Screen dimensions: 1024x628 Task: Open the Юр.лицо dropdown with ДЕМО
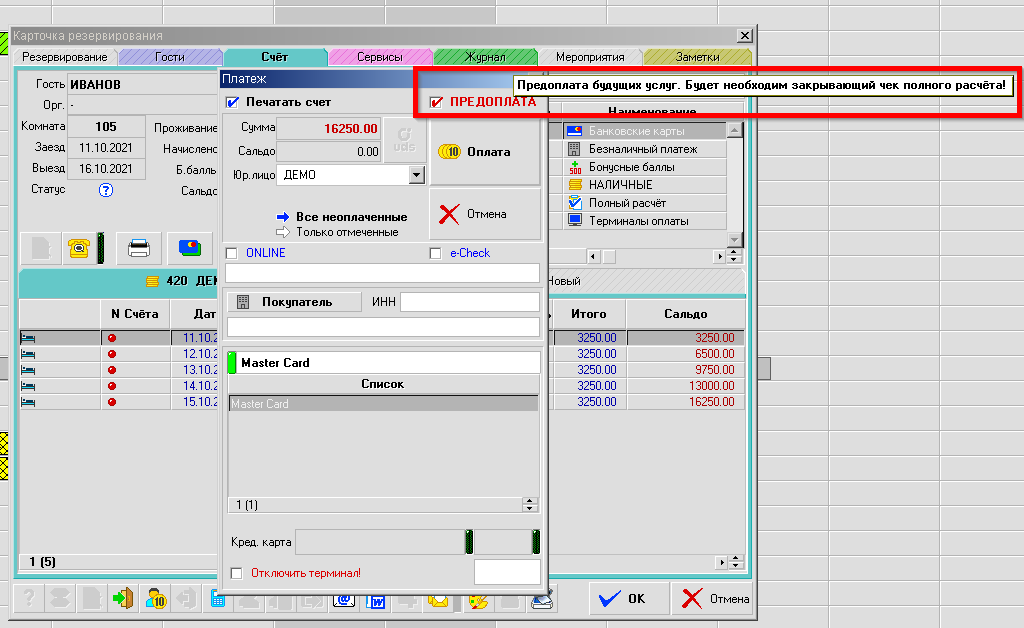pyautogui.click(x=416, y=175)
